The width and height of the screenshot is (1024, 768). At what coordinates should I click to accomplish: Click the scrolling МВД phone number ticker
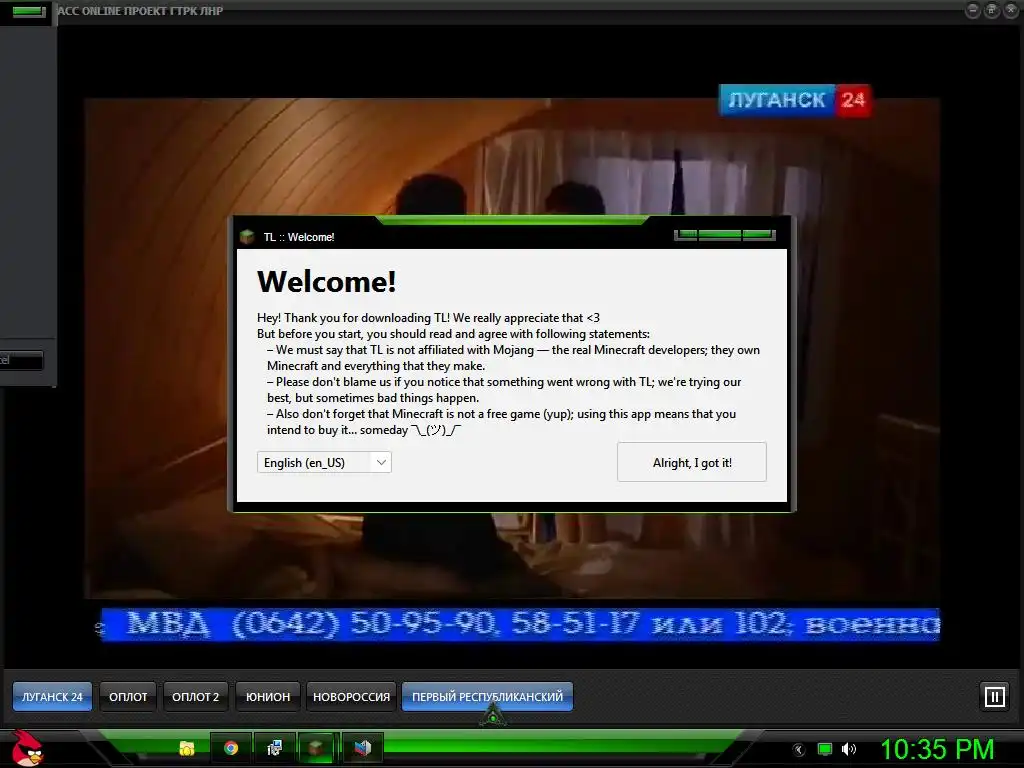coord(520,624)
